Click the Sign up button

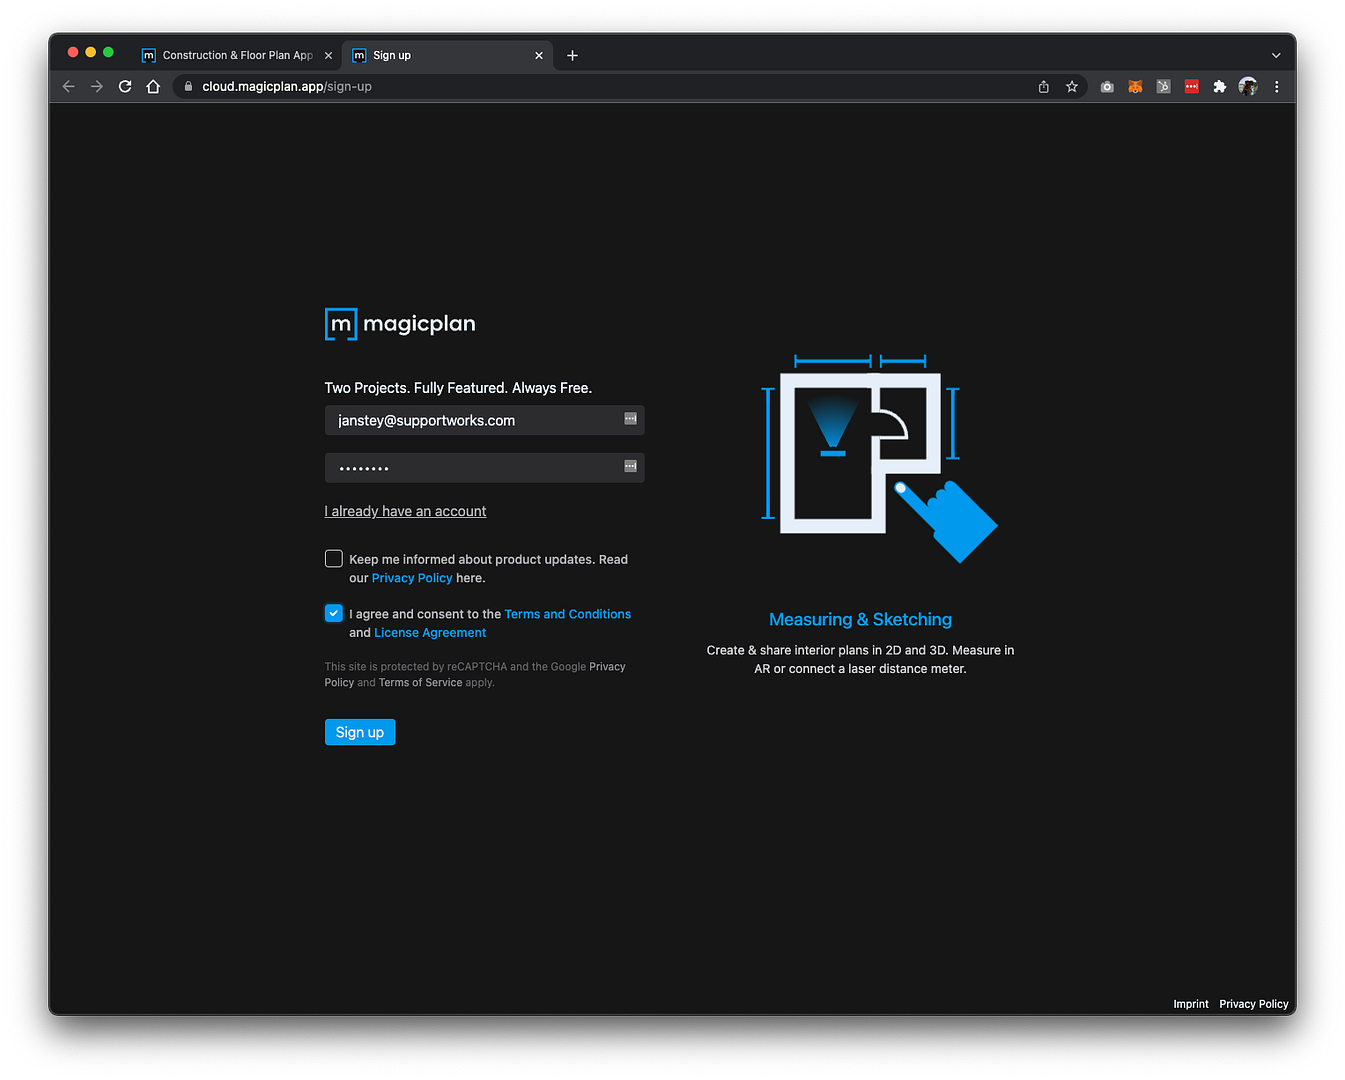point(360,732)
